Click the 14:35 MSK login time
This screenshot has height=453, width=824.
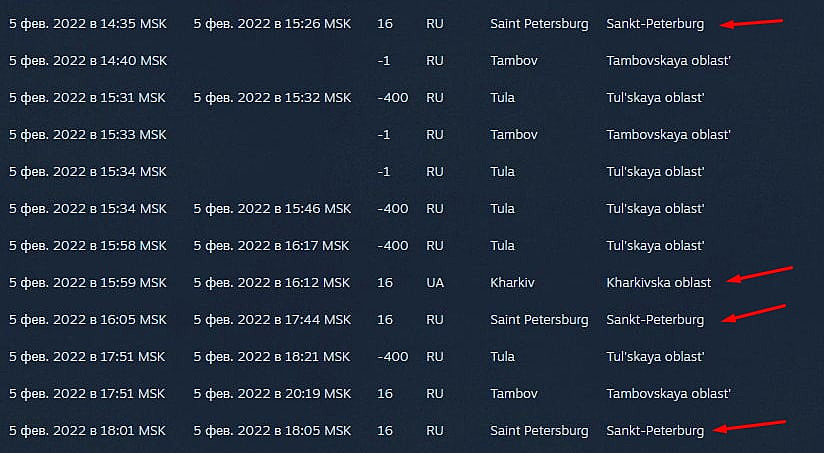click(x=88, y=23)
